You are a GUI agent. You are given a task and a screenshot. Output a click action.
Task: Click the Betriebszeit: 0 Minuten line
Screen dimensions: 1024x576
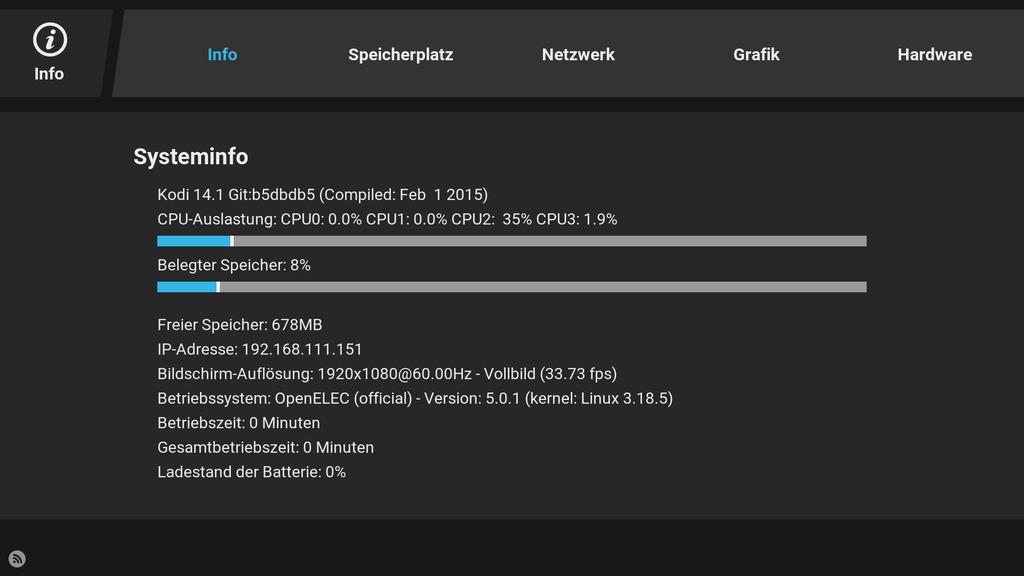click(238, 423)
